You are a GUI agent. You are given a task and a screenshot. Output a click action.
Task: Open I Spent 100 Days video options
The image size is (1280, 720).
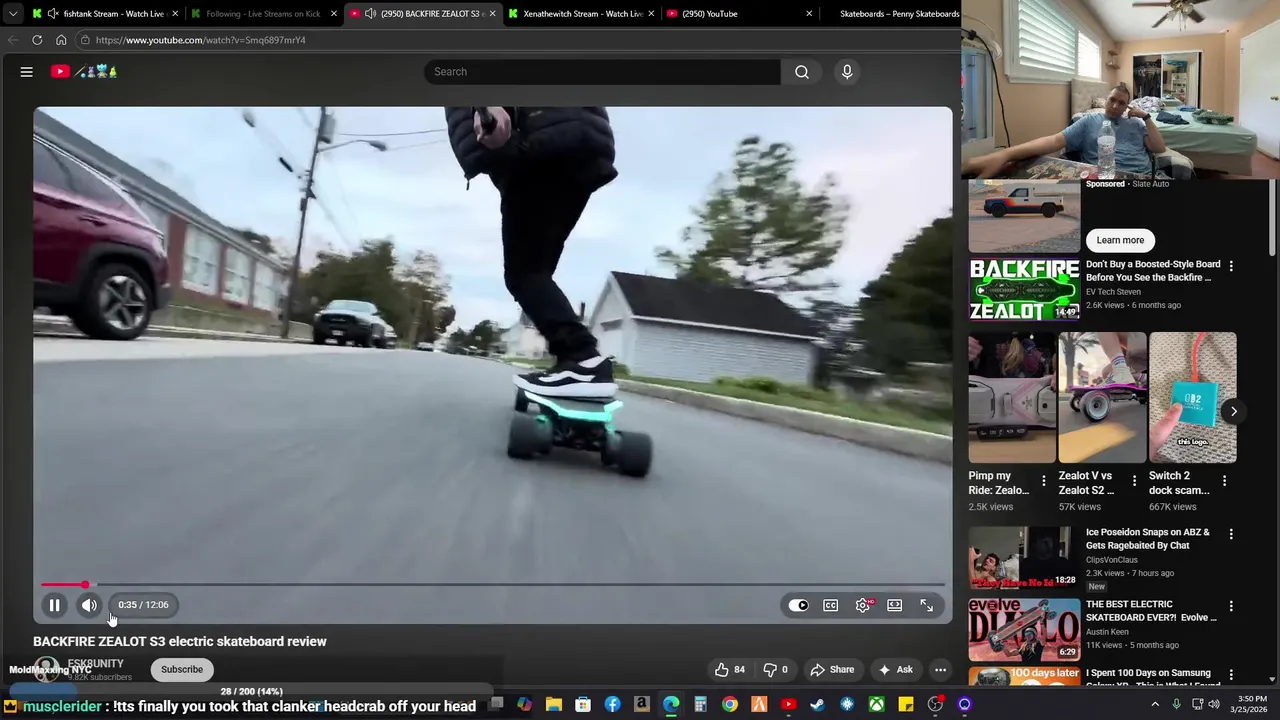(1231, 675)
